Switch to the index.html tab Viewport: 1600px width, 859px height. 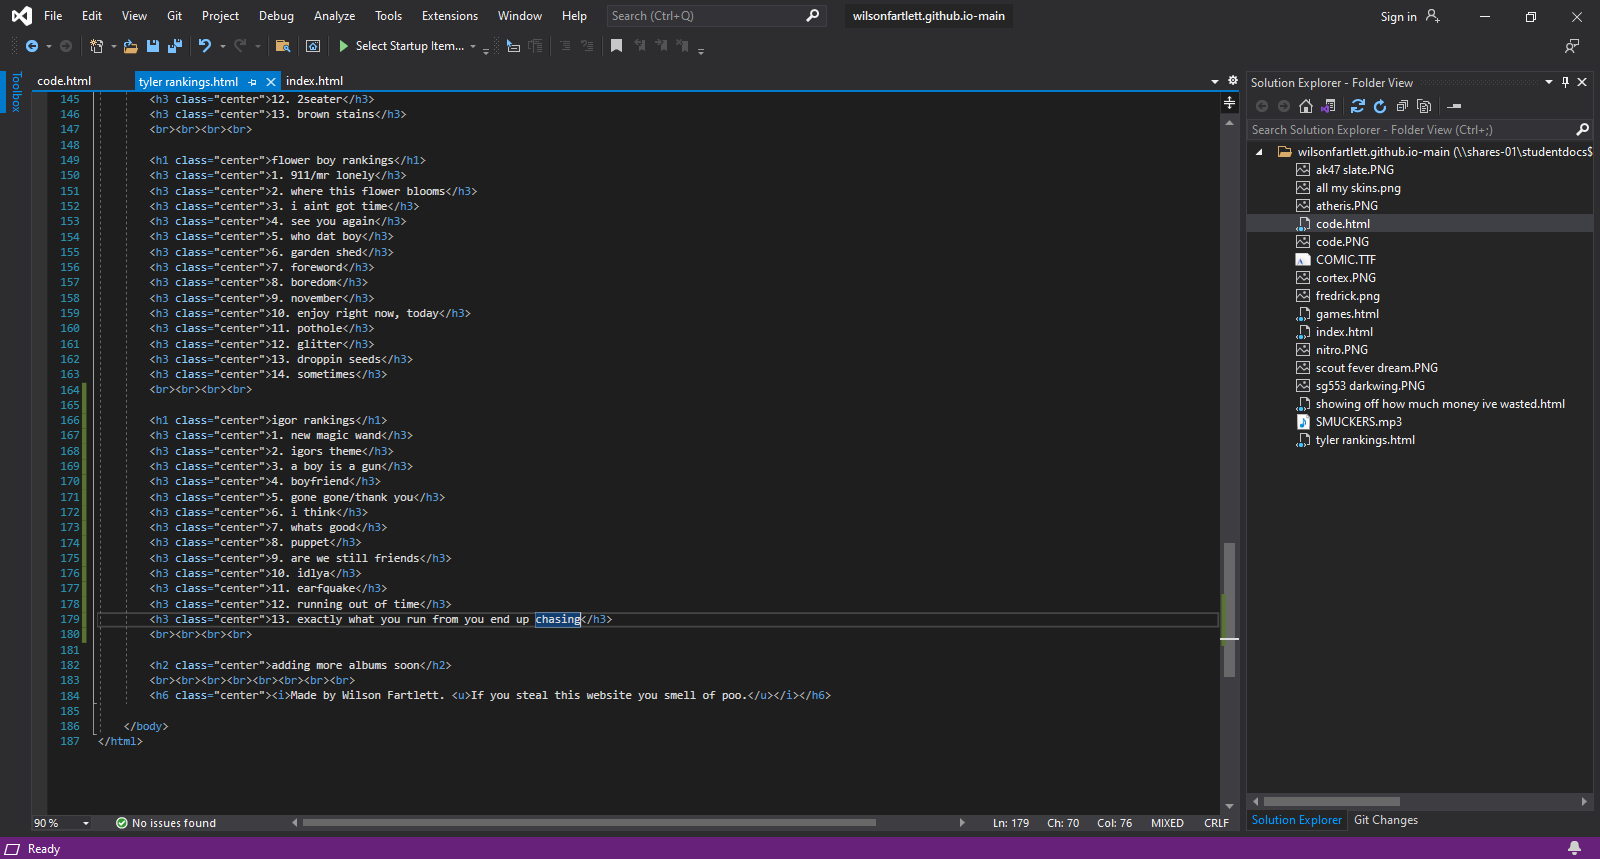(314, 81)
